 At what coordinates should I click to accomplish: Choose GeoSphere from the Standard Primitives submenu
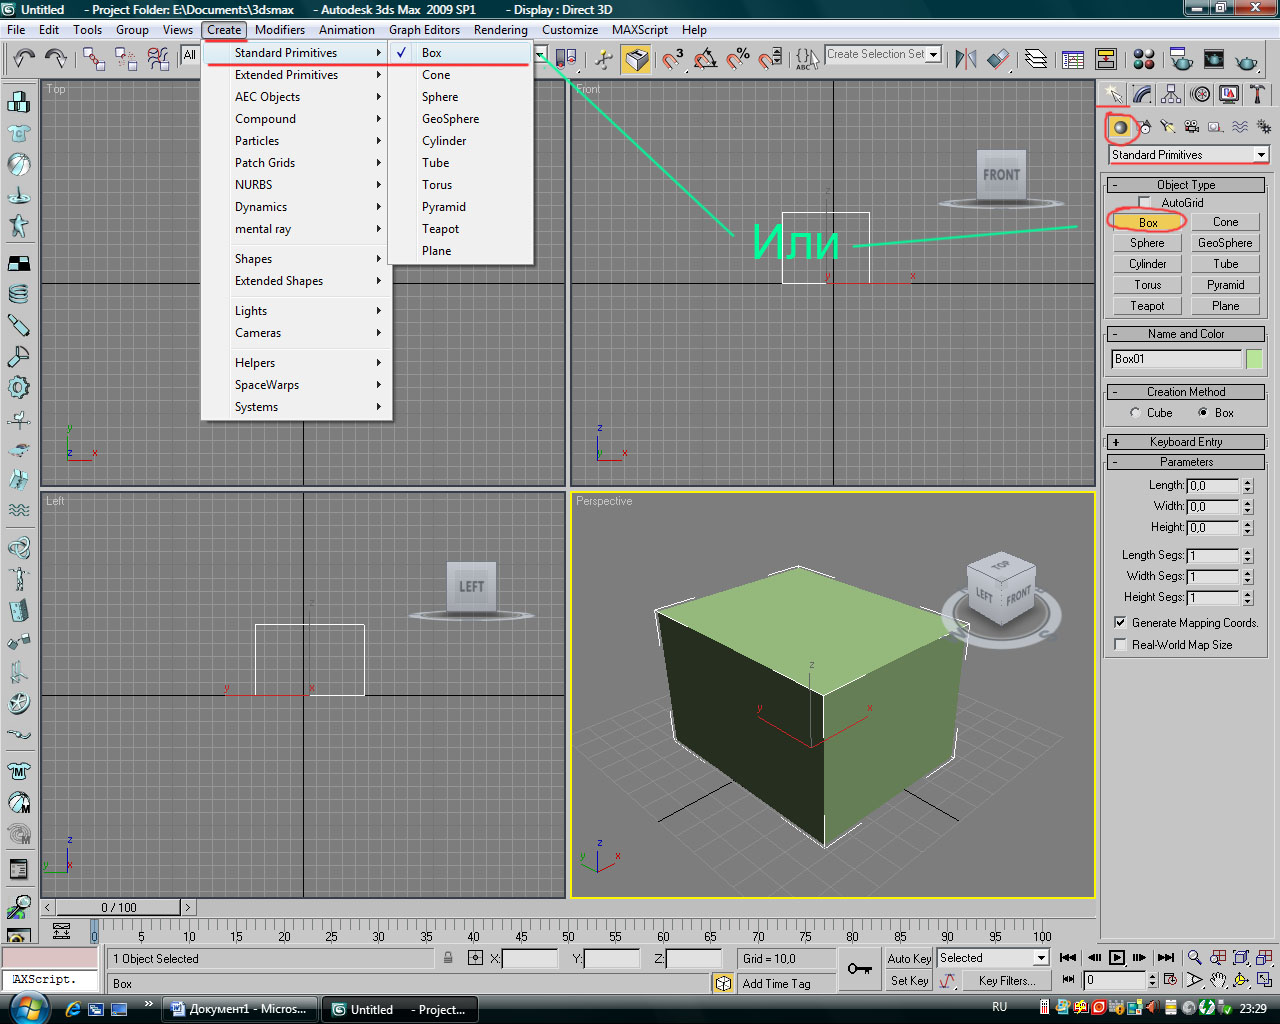click(450, 119)
